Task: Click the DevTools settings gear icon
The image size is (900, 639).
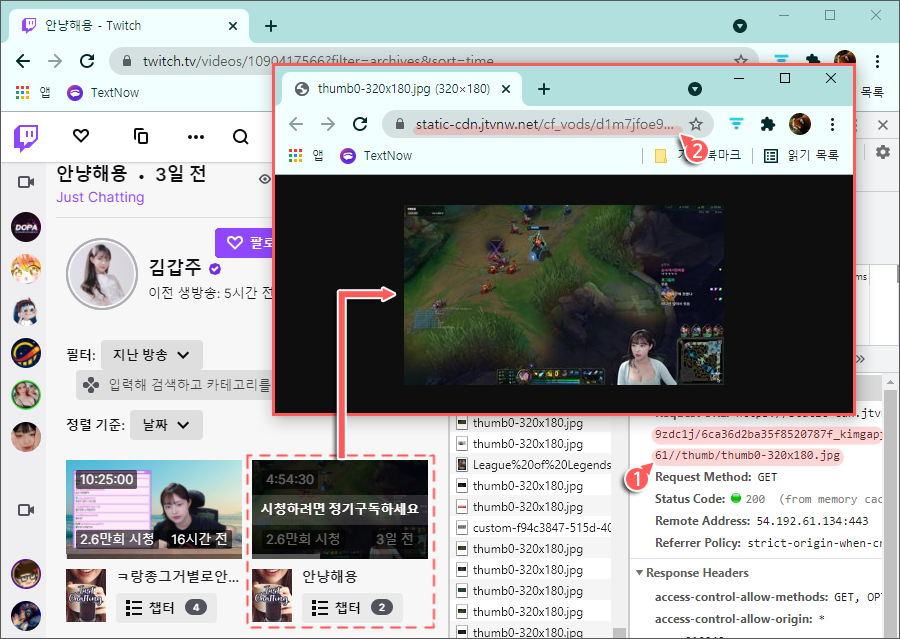Action: point(883,152)
